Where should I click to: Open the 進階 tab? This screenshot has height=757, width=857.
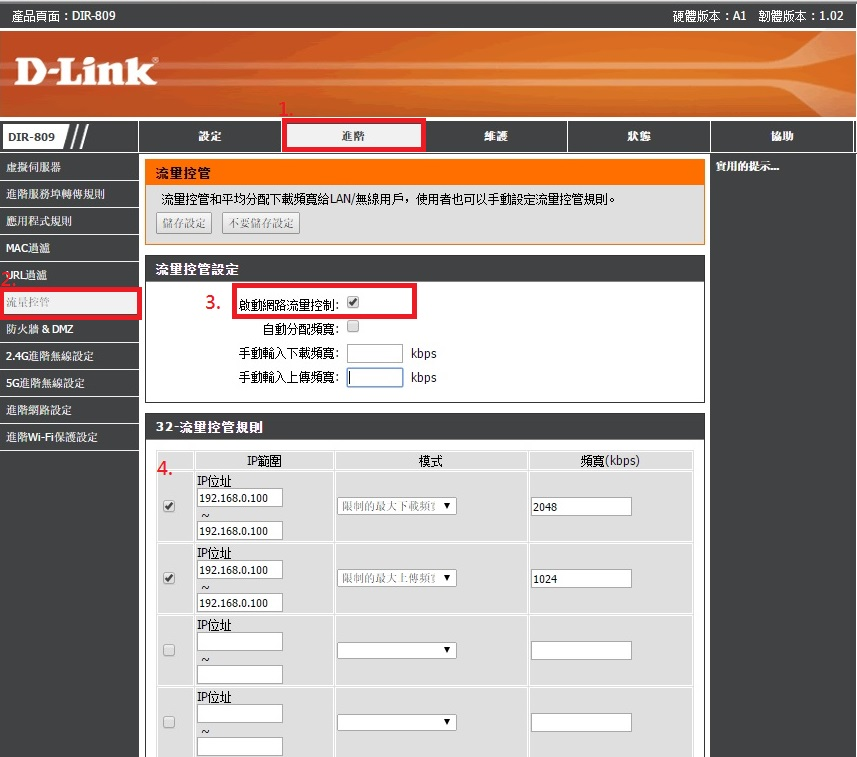(354, 136)
